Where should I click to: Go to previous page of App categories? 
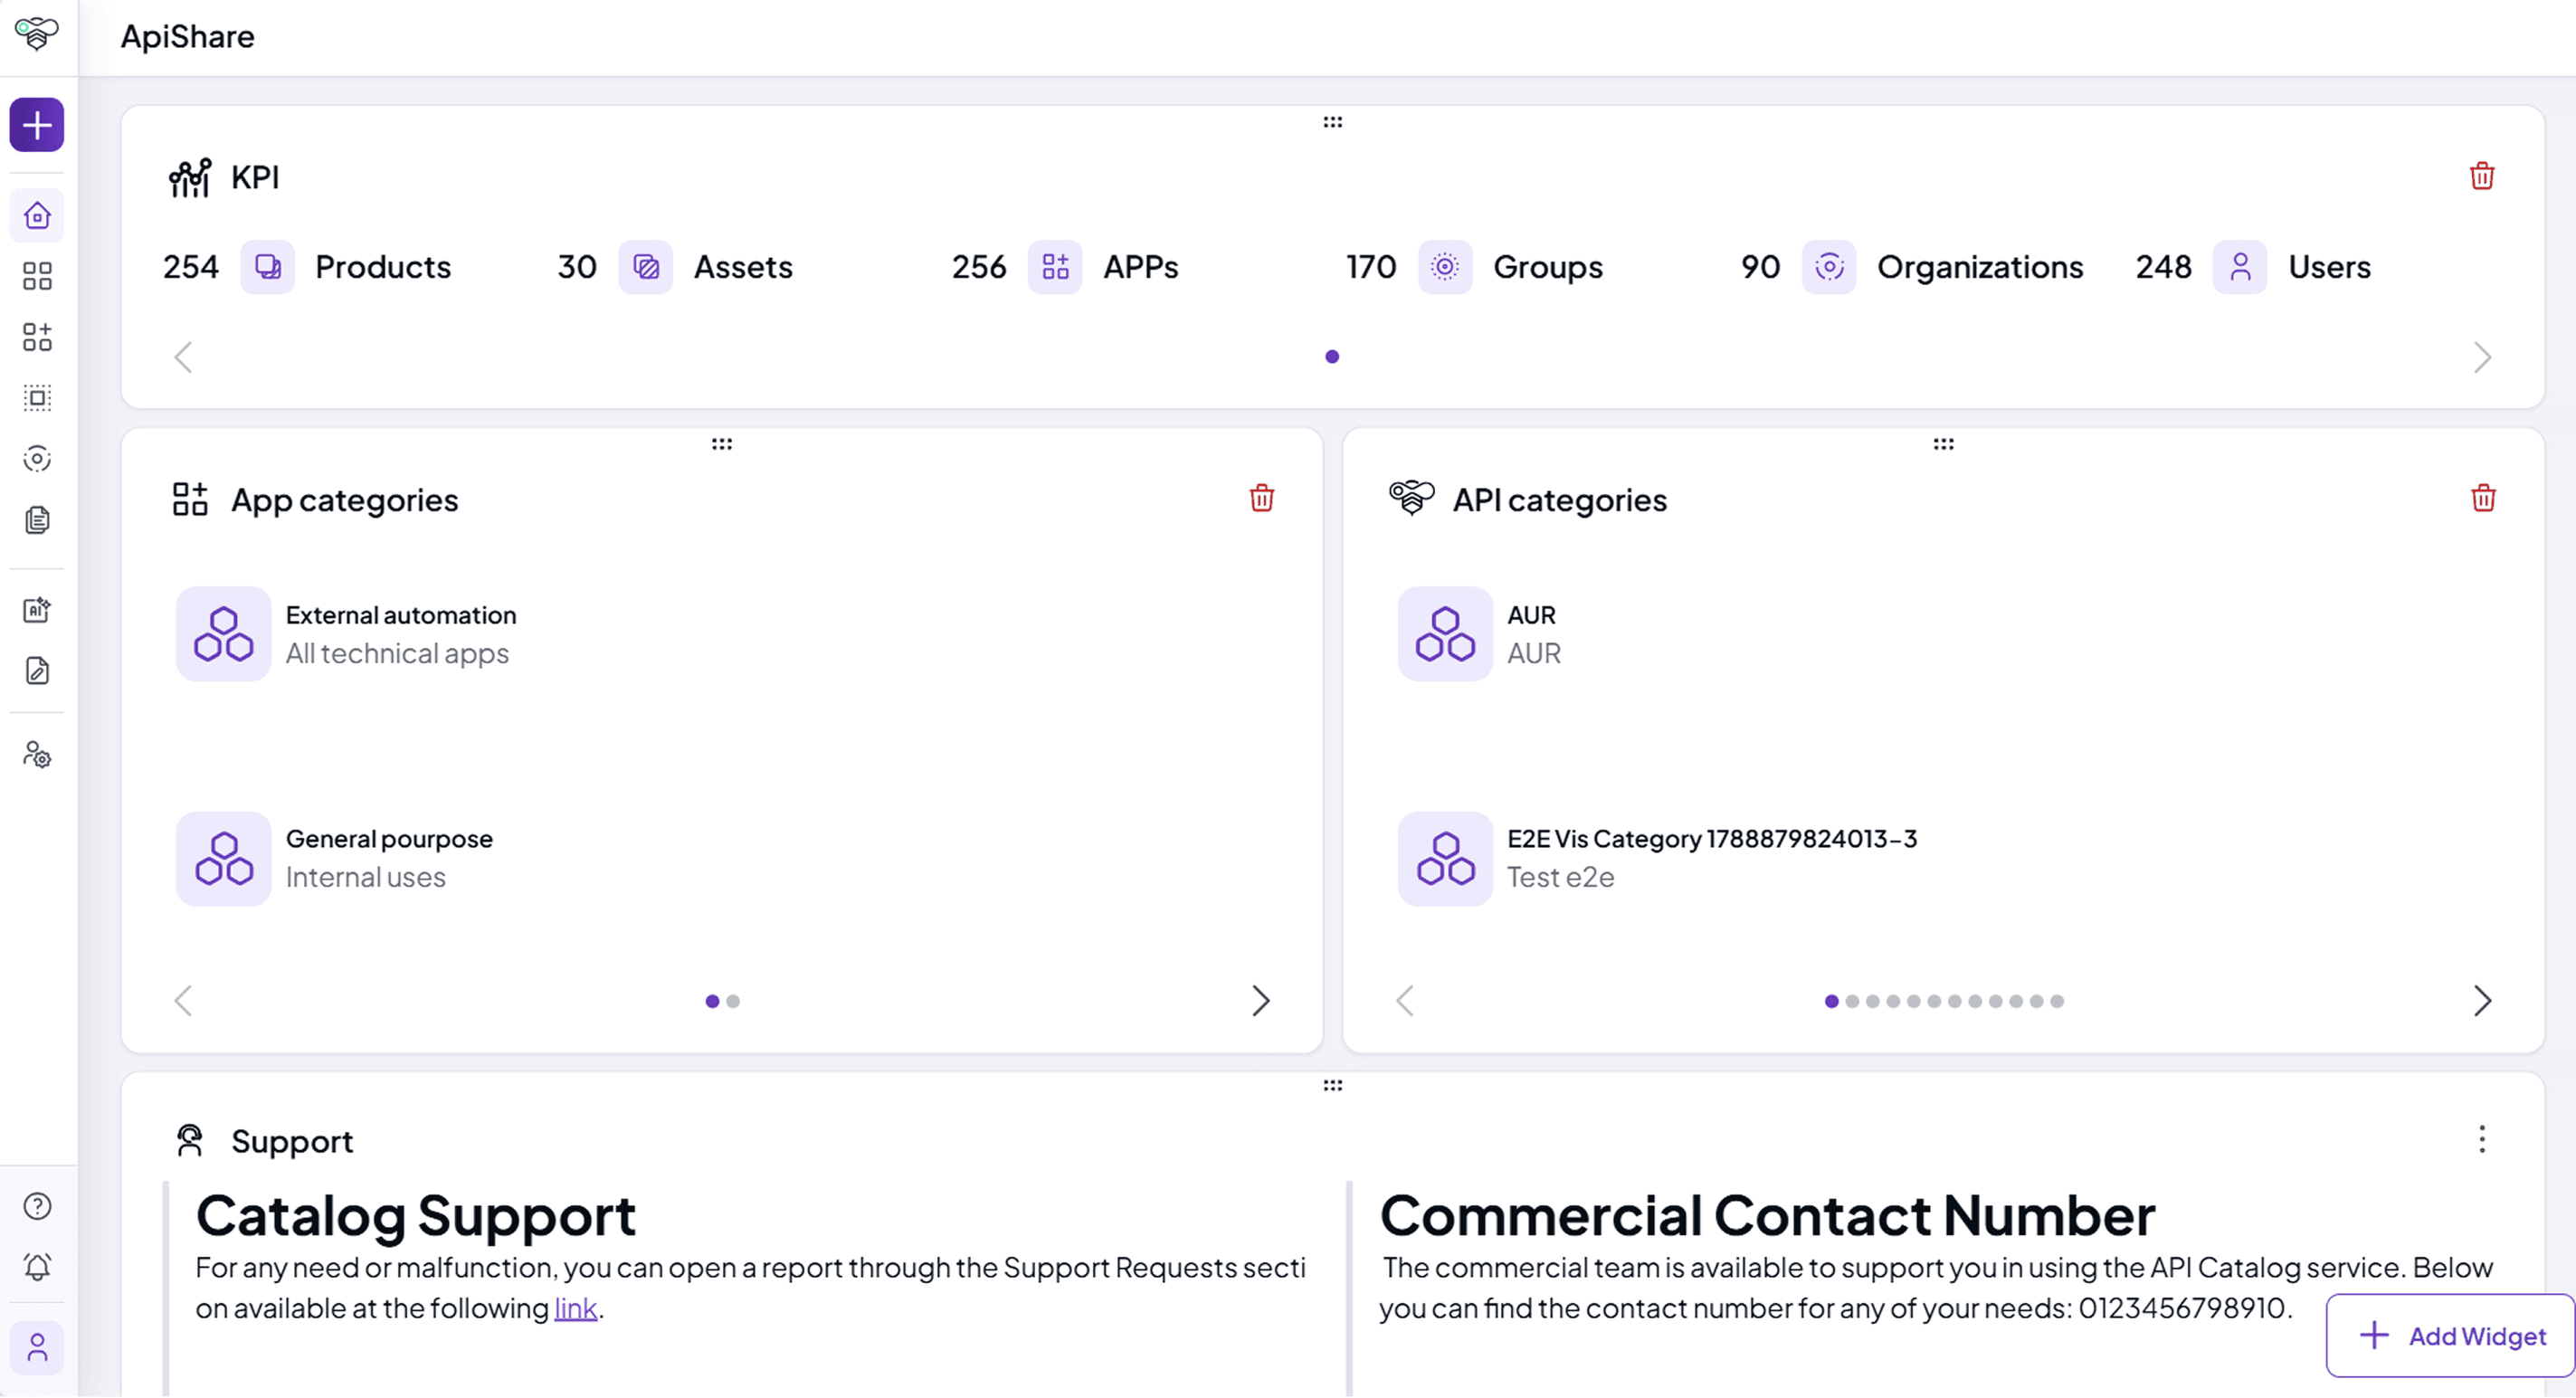point(183,1001)
